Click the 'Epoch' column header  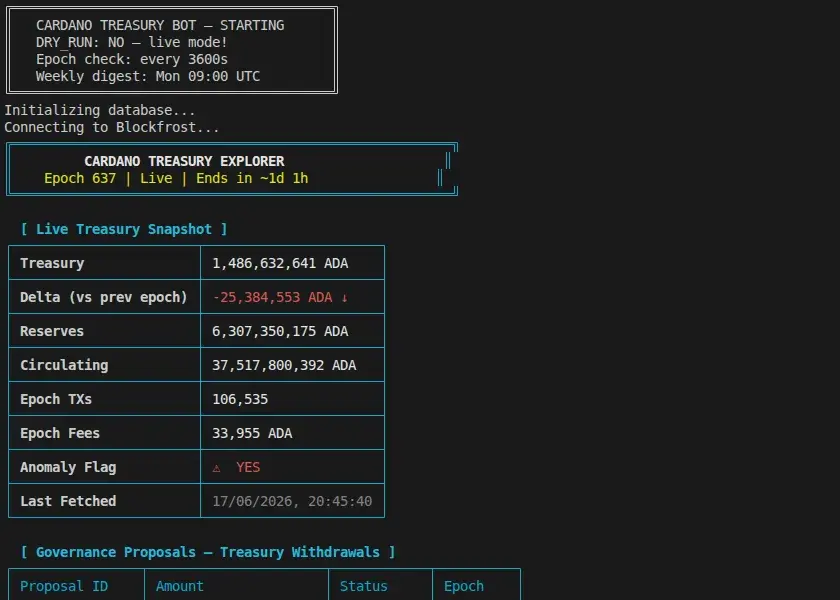pyautogui.click(x=464, y=587)
